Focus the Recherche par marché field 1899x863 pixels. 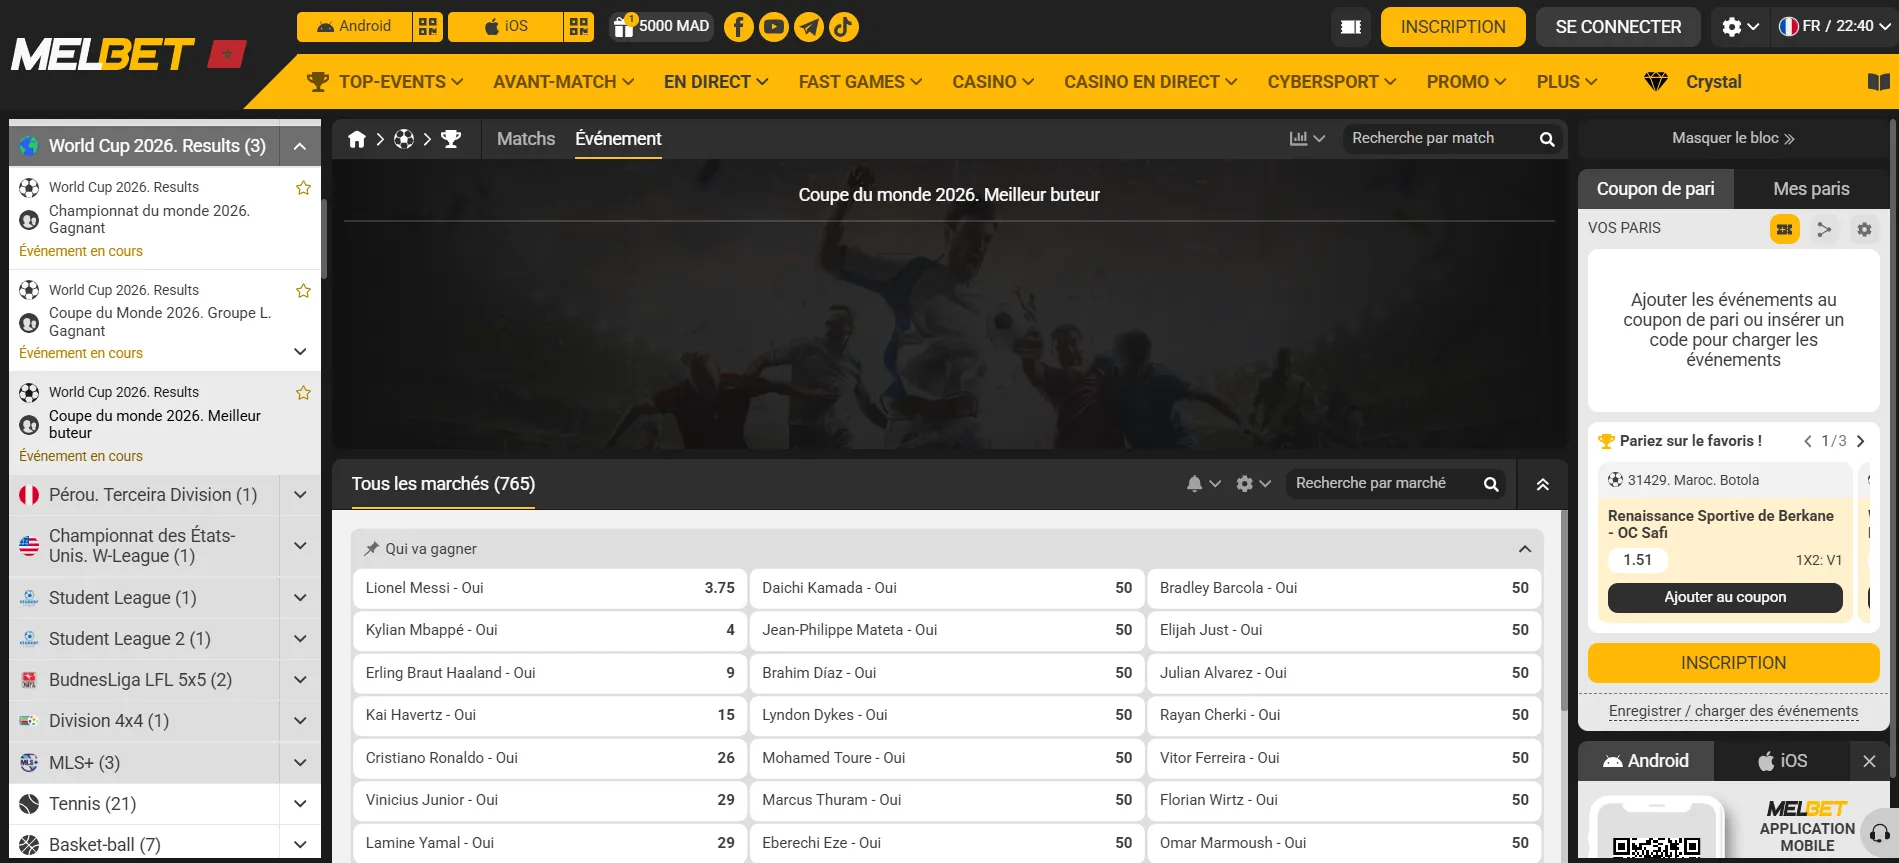click(1383, 484)
